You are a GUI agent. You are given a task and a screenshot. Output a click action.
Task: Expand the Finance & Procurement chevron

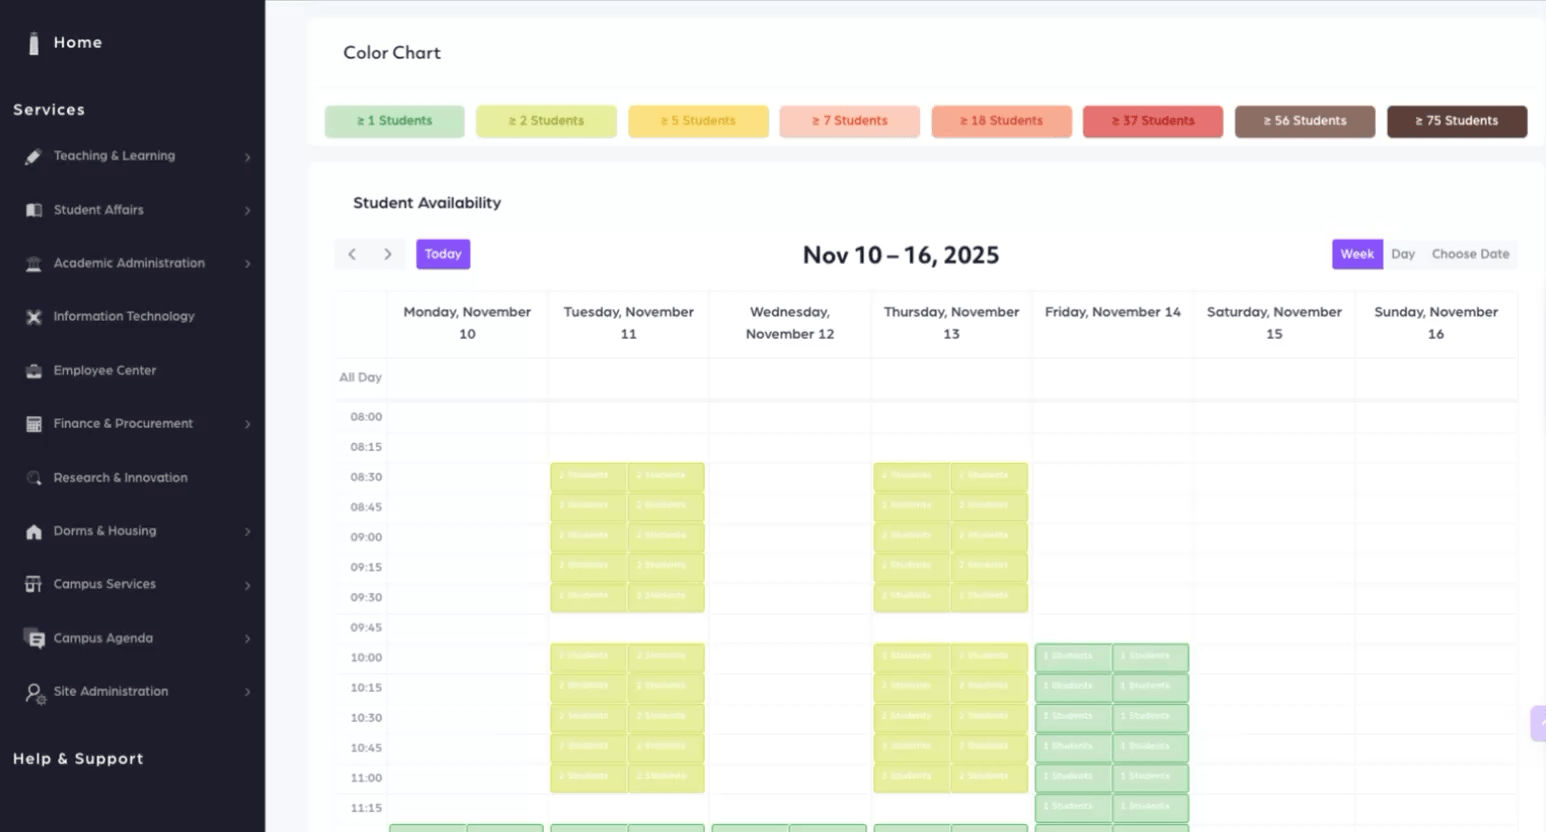[x=247, y=425]
